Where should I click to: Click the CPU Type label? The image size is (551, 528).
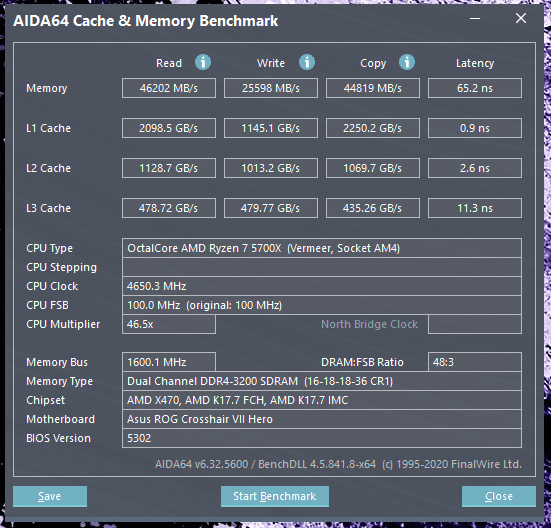coord(49,248)
